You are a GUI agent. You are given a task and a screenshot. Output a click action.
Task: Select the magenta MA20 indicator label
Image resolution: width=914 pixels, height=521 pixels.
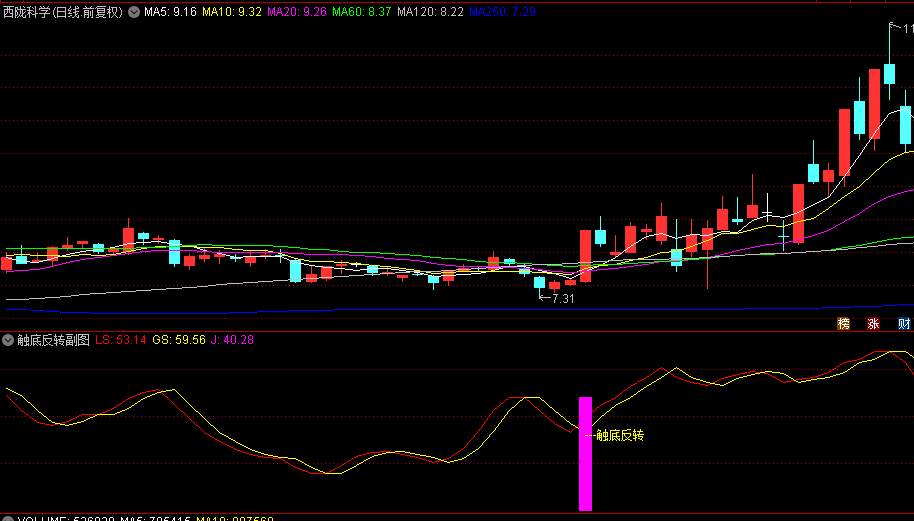point(297,12)
